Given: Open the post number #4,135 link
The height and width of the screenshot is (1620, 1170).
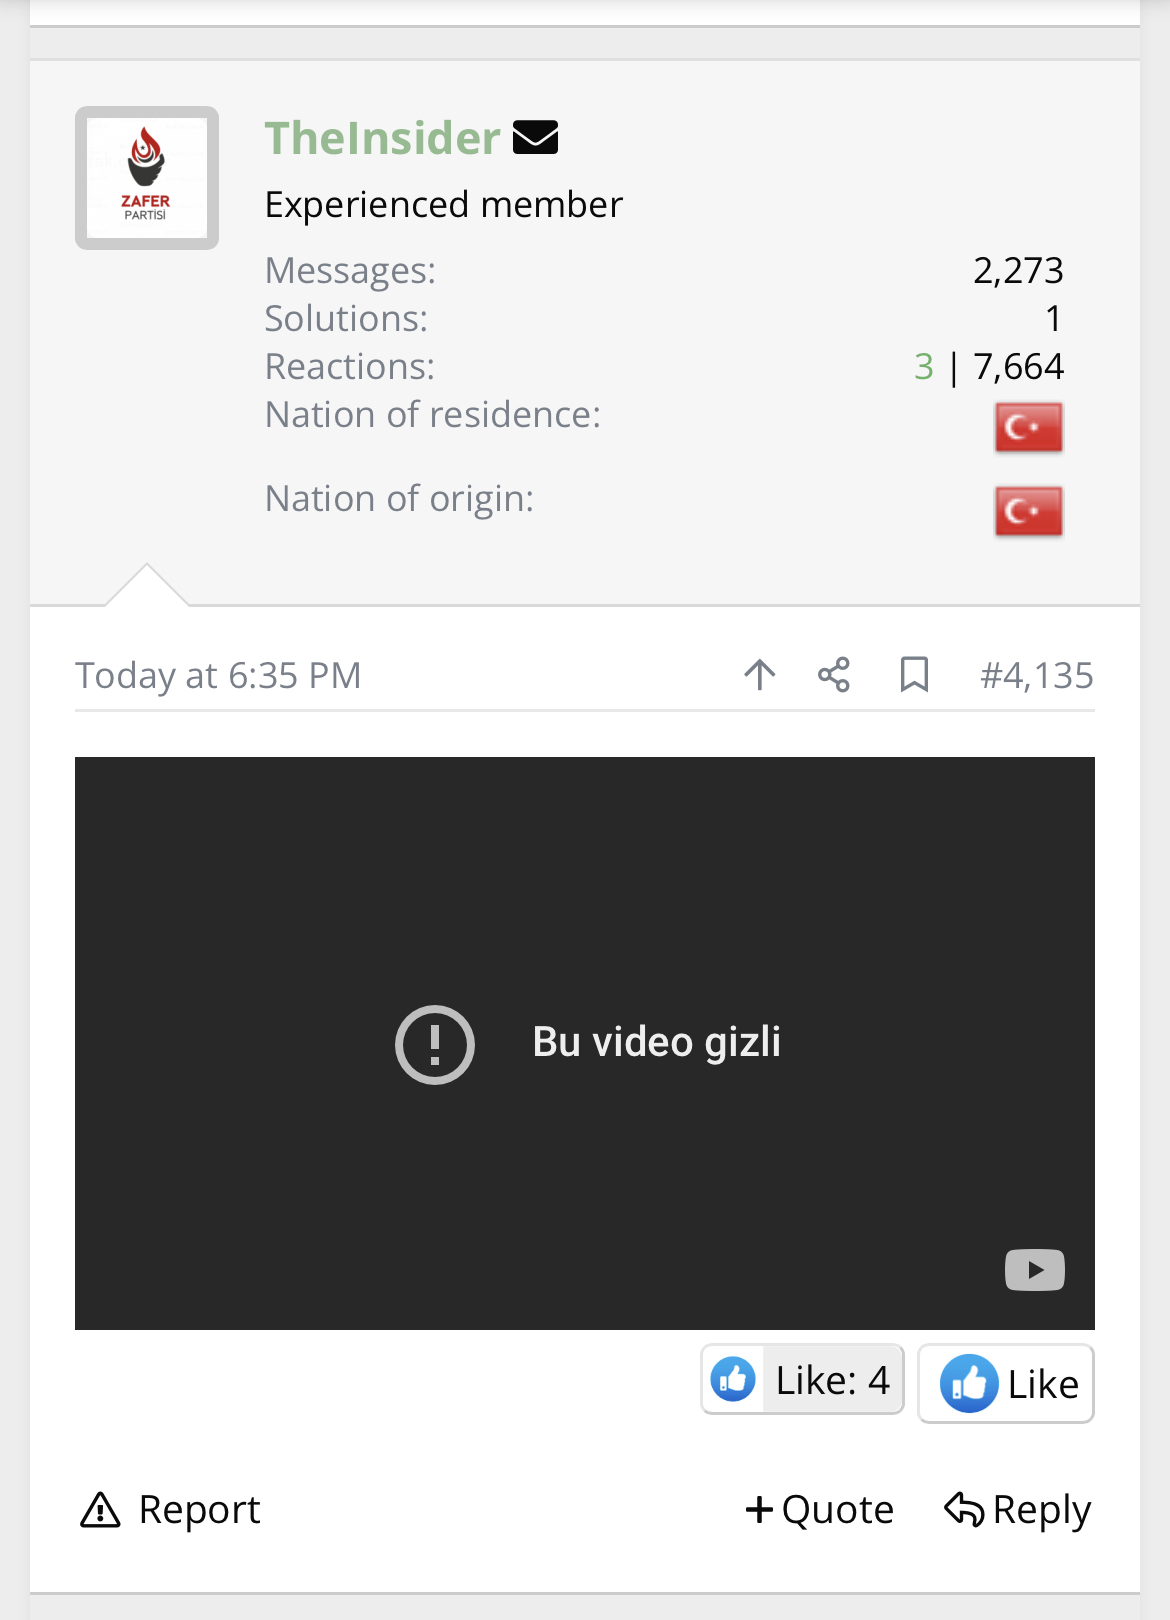Looking at the screenshot, I should 1036,676.
